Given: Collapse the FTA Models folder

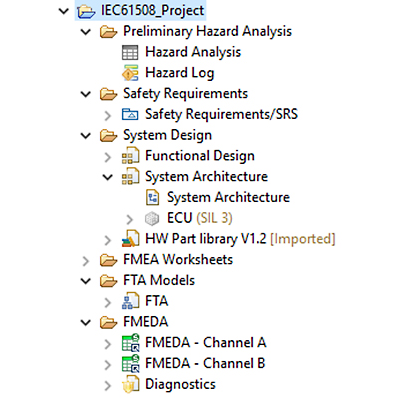Looking at the screenshot, I should 86,281.
